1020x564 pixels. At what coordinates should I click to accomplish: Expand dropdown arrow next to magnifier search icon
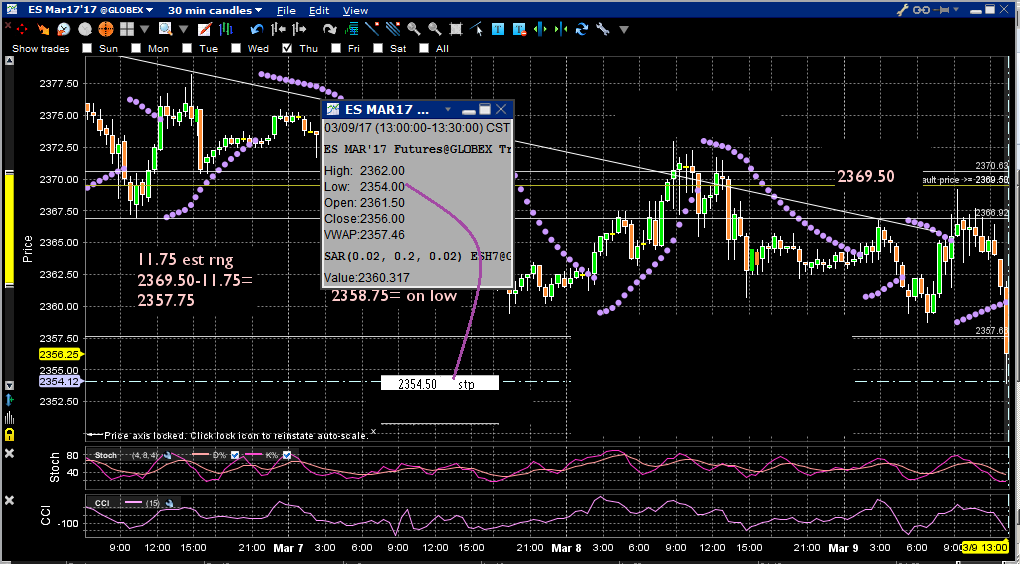tap(183, 29)
